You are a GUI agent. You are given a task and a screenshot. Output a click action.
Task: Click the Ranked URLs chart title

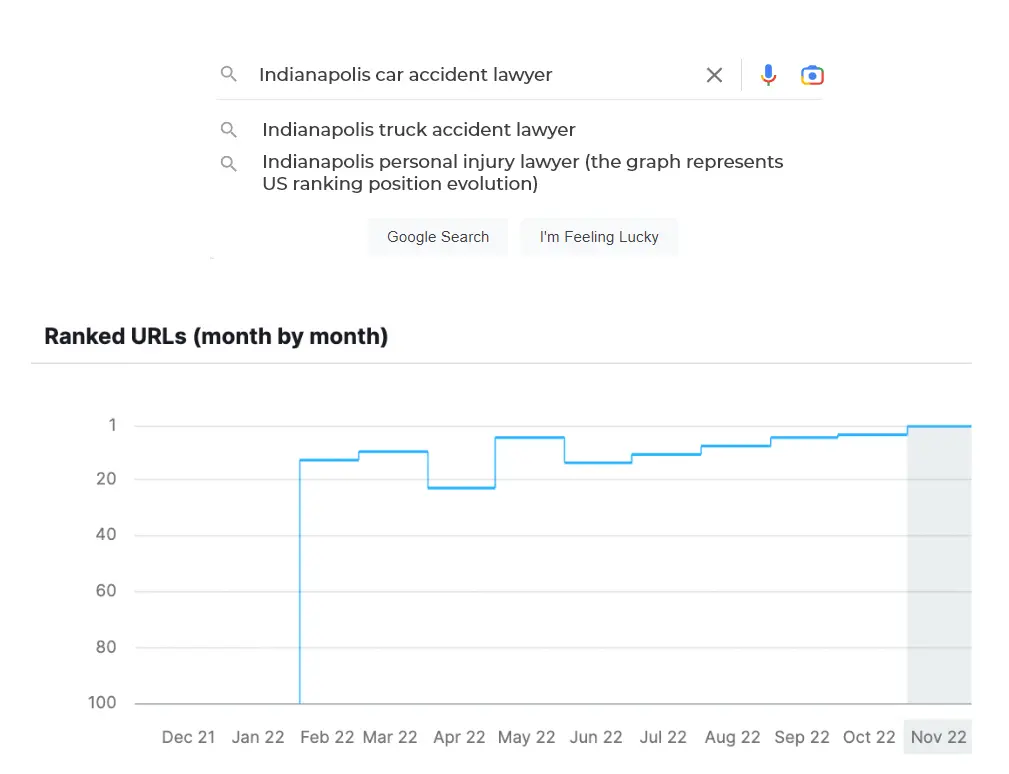tap(216, 336)
